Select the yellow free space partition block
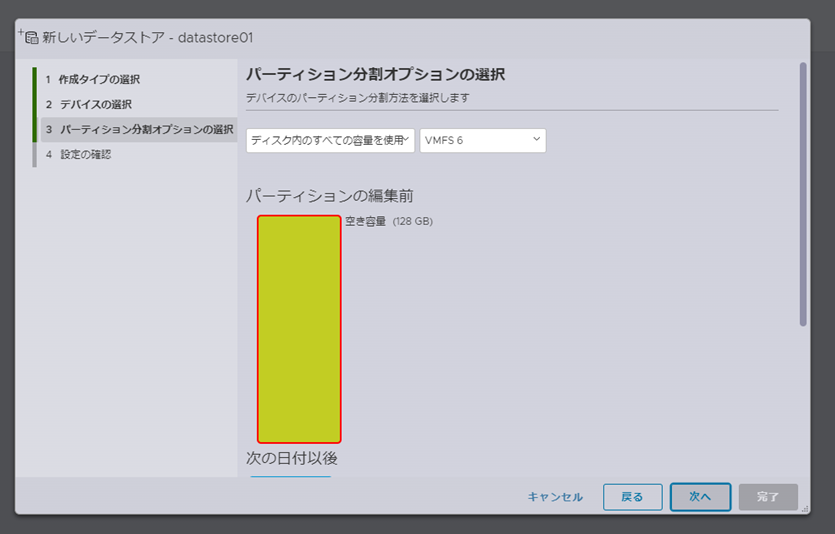This screenshot has width=835, height=534. tap(299, 329)
